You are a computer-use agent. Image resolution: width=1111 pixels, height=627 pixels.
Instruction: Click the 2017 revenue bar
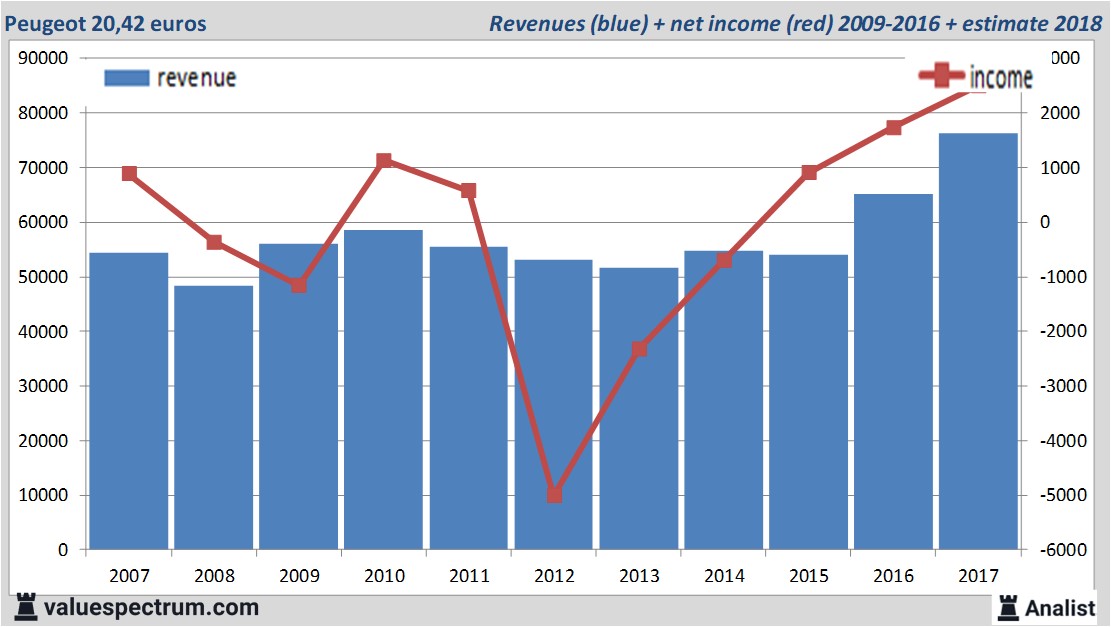pos(978,340)
